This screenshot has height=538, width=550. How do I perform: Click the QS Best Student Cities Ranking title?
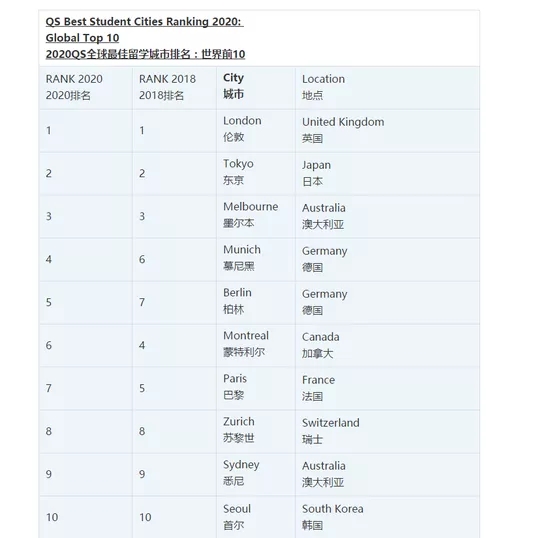pyautogui.click(x=144, y=29)
